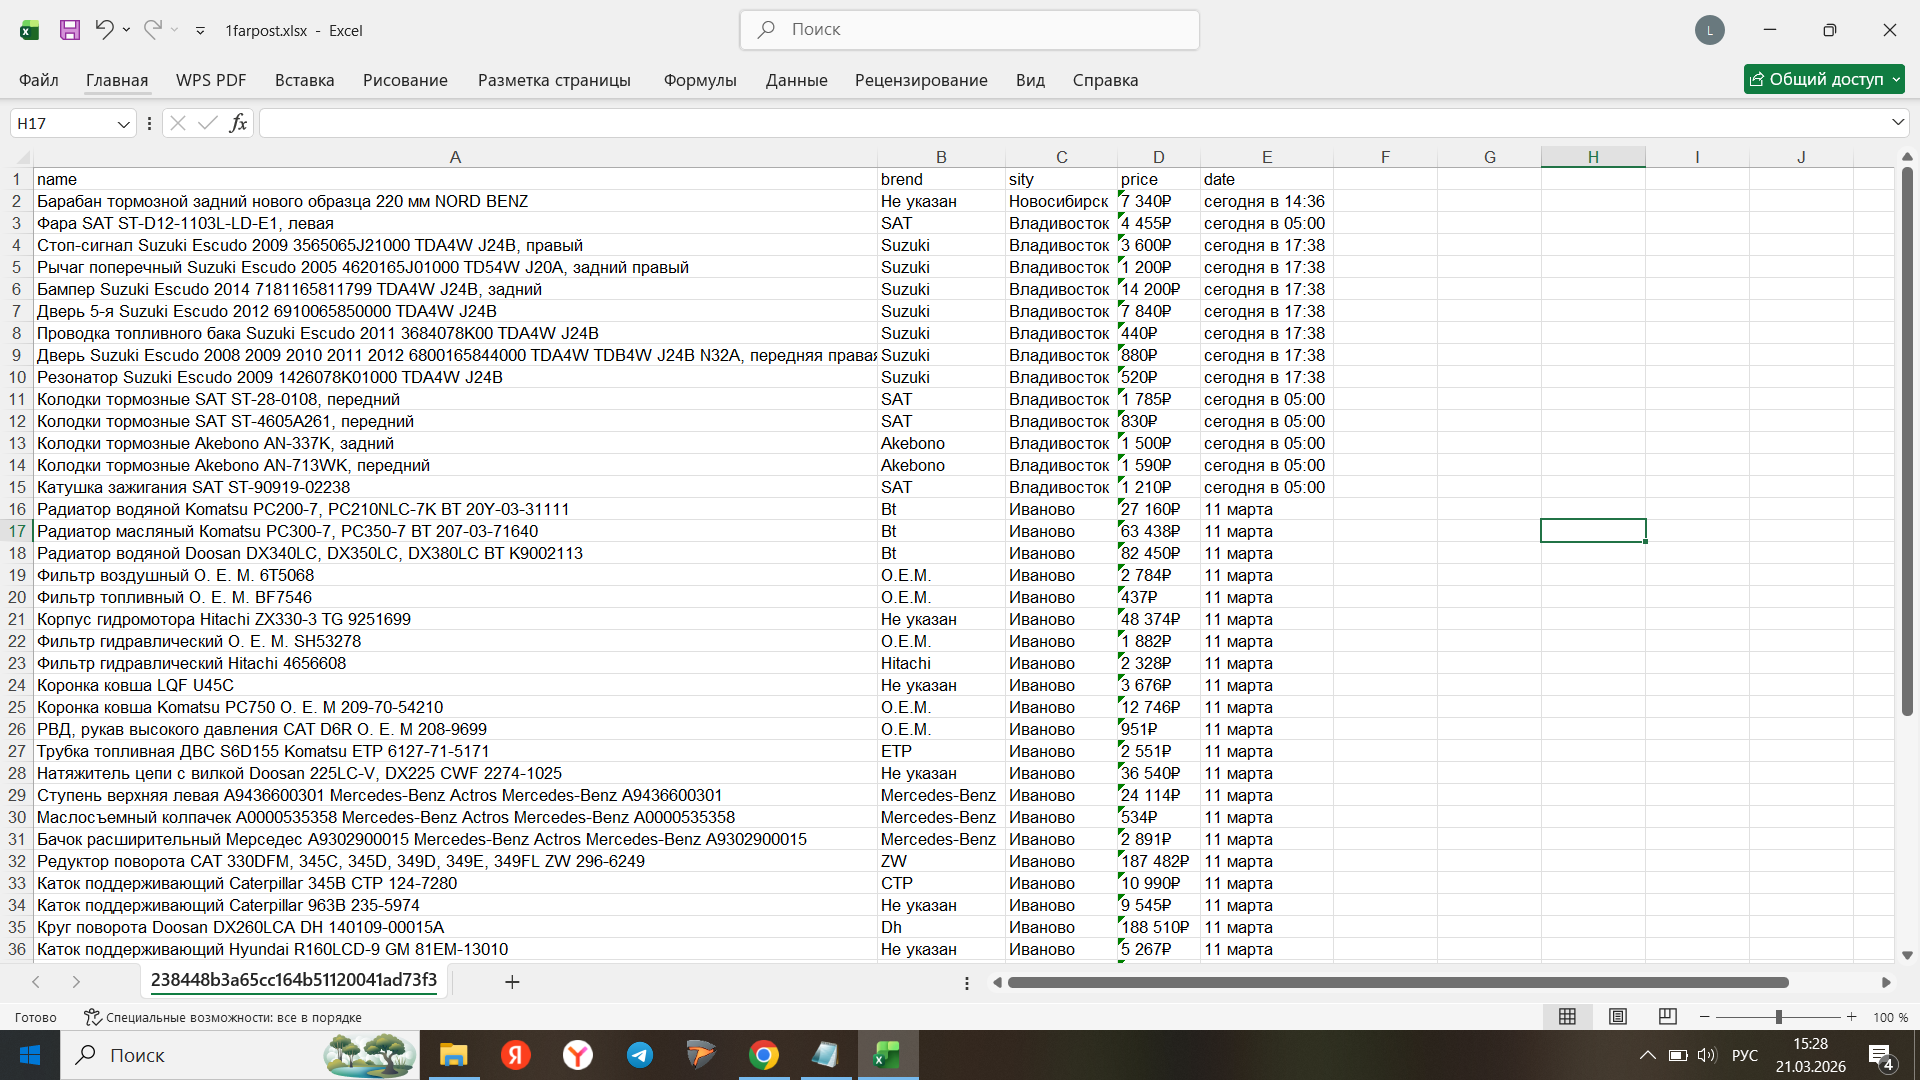This screenshot has width=1920, height=1080.
Task: Click the horizontal scroll right arrow
Action: 1886,983
